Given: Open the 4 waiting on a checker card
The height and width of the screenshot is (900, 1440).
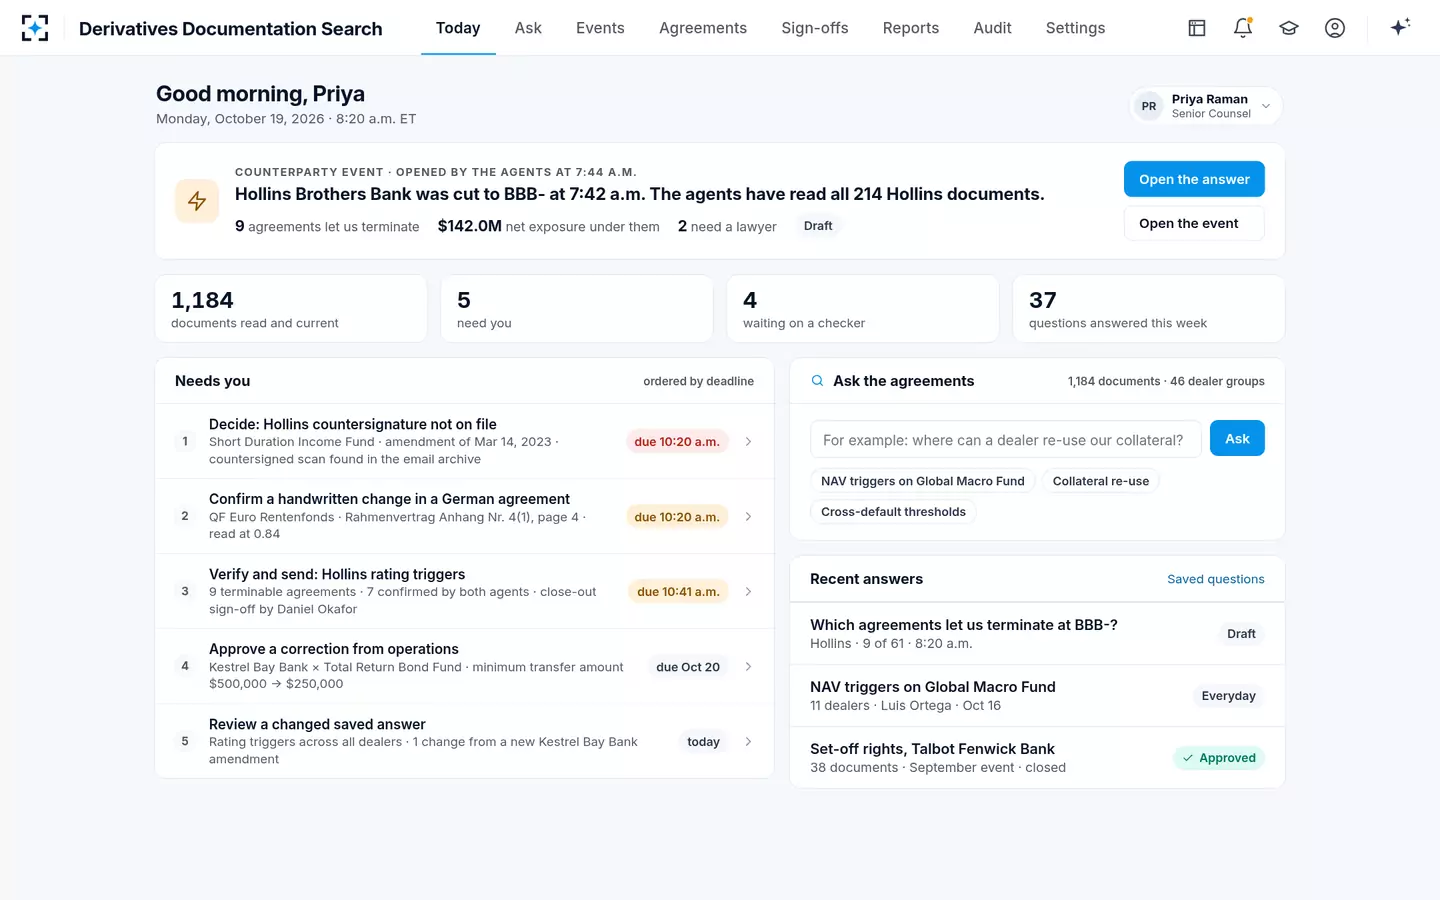Looking at the screenshot, I should 863,309.
